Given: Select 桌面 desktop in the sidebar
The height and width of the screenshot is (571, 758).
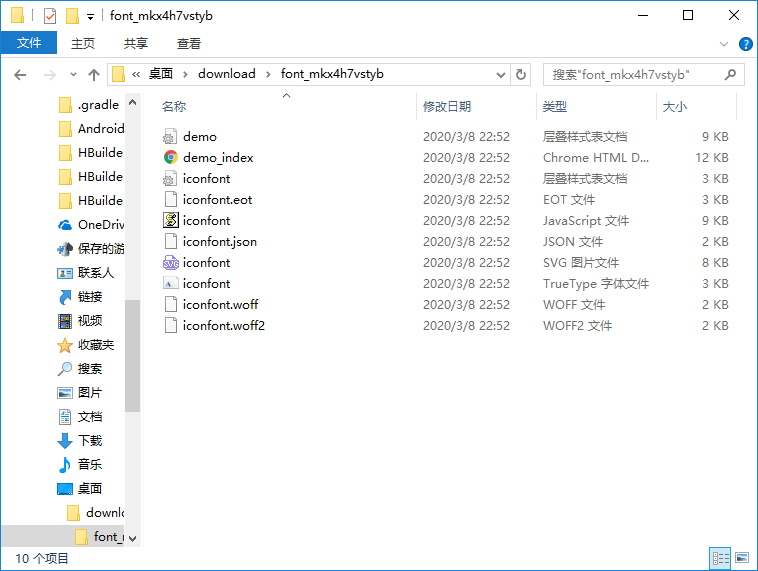Looking at the screenshot, I should tap(80, 488).
